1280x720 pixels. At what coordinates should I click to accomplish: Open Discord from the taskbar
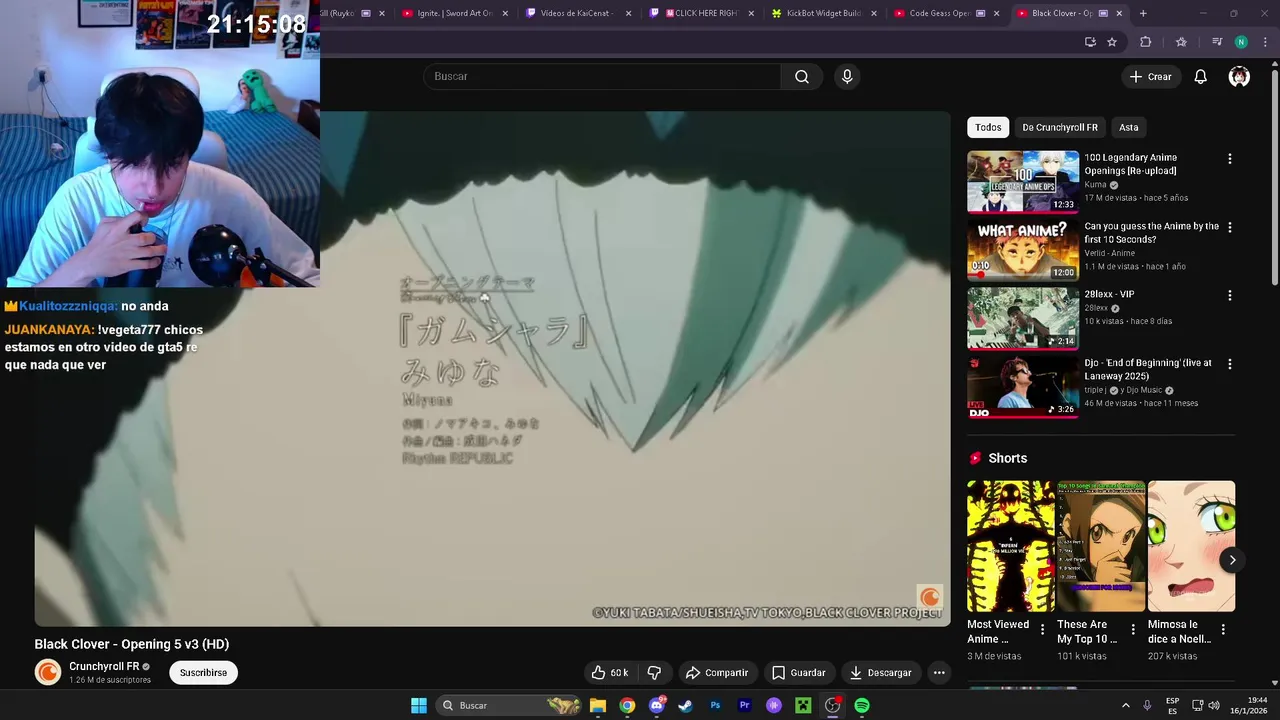click(656, 706)
